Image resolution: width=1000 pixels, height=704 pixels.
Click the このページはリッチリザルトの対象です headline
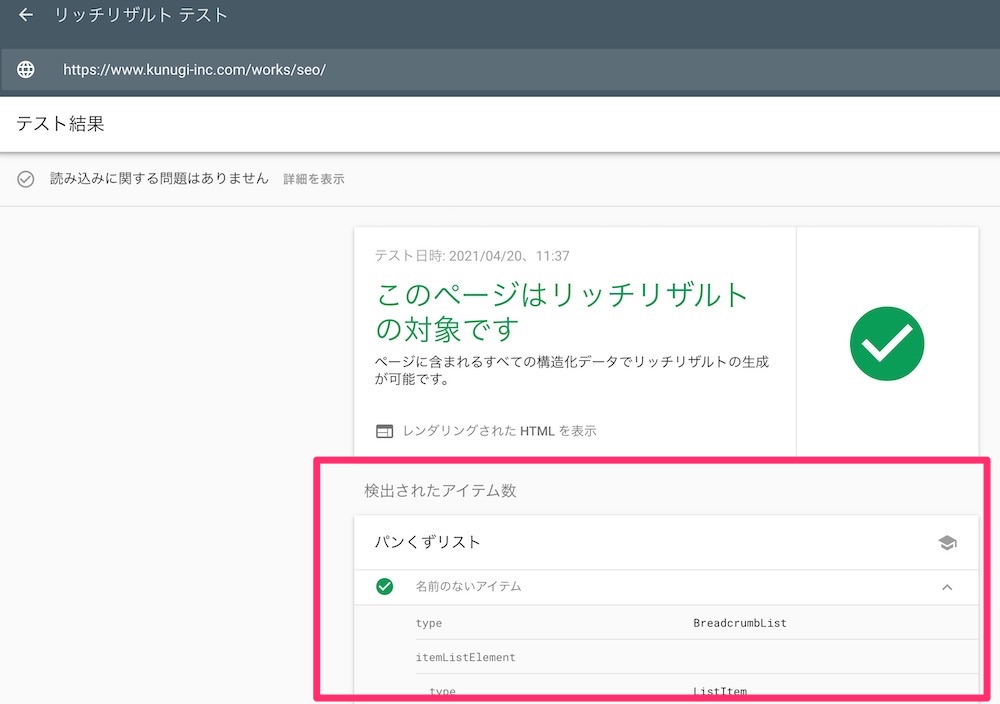click(x=561, y=312)
